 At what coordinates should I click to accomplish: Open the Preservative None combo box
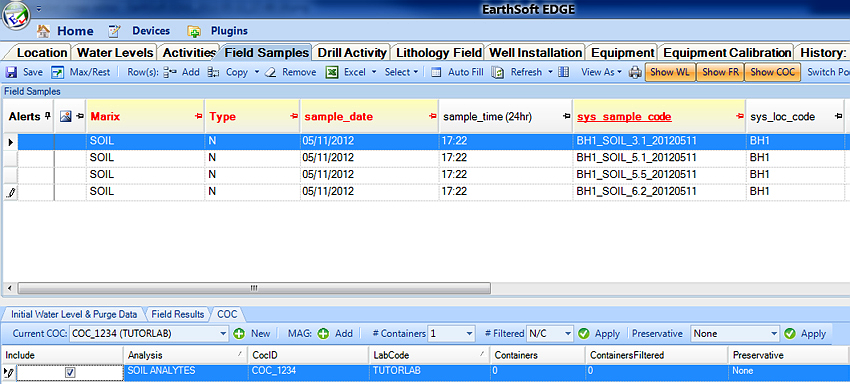point(735,334)
